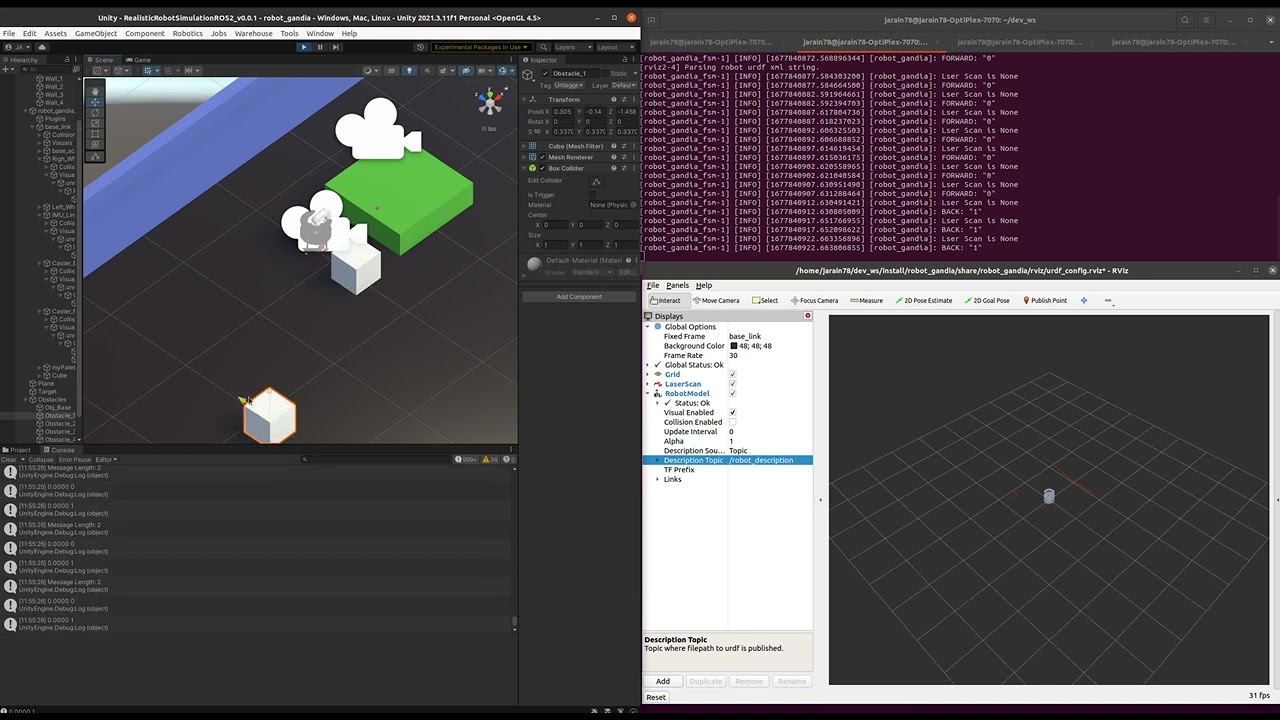Viewport: 1280px width, 720px height.
Task: Toggle 2D view in Scene toolbar
Action: click(391, 70)
